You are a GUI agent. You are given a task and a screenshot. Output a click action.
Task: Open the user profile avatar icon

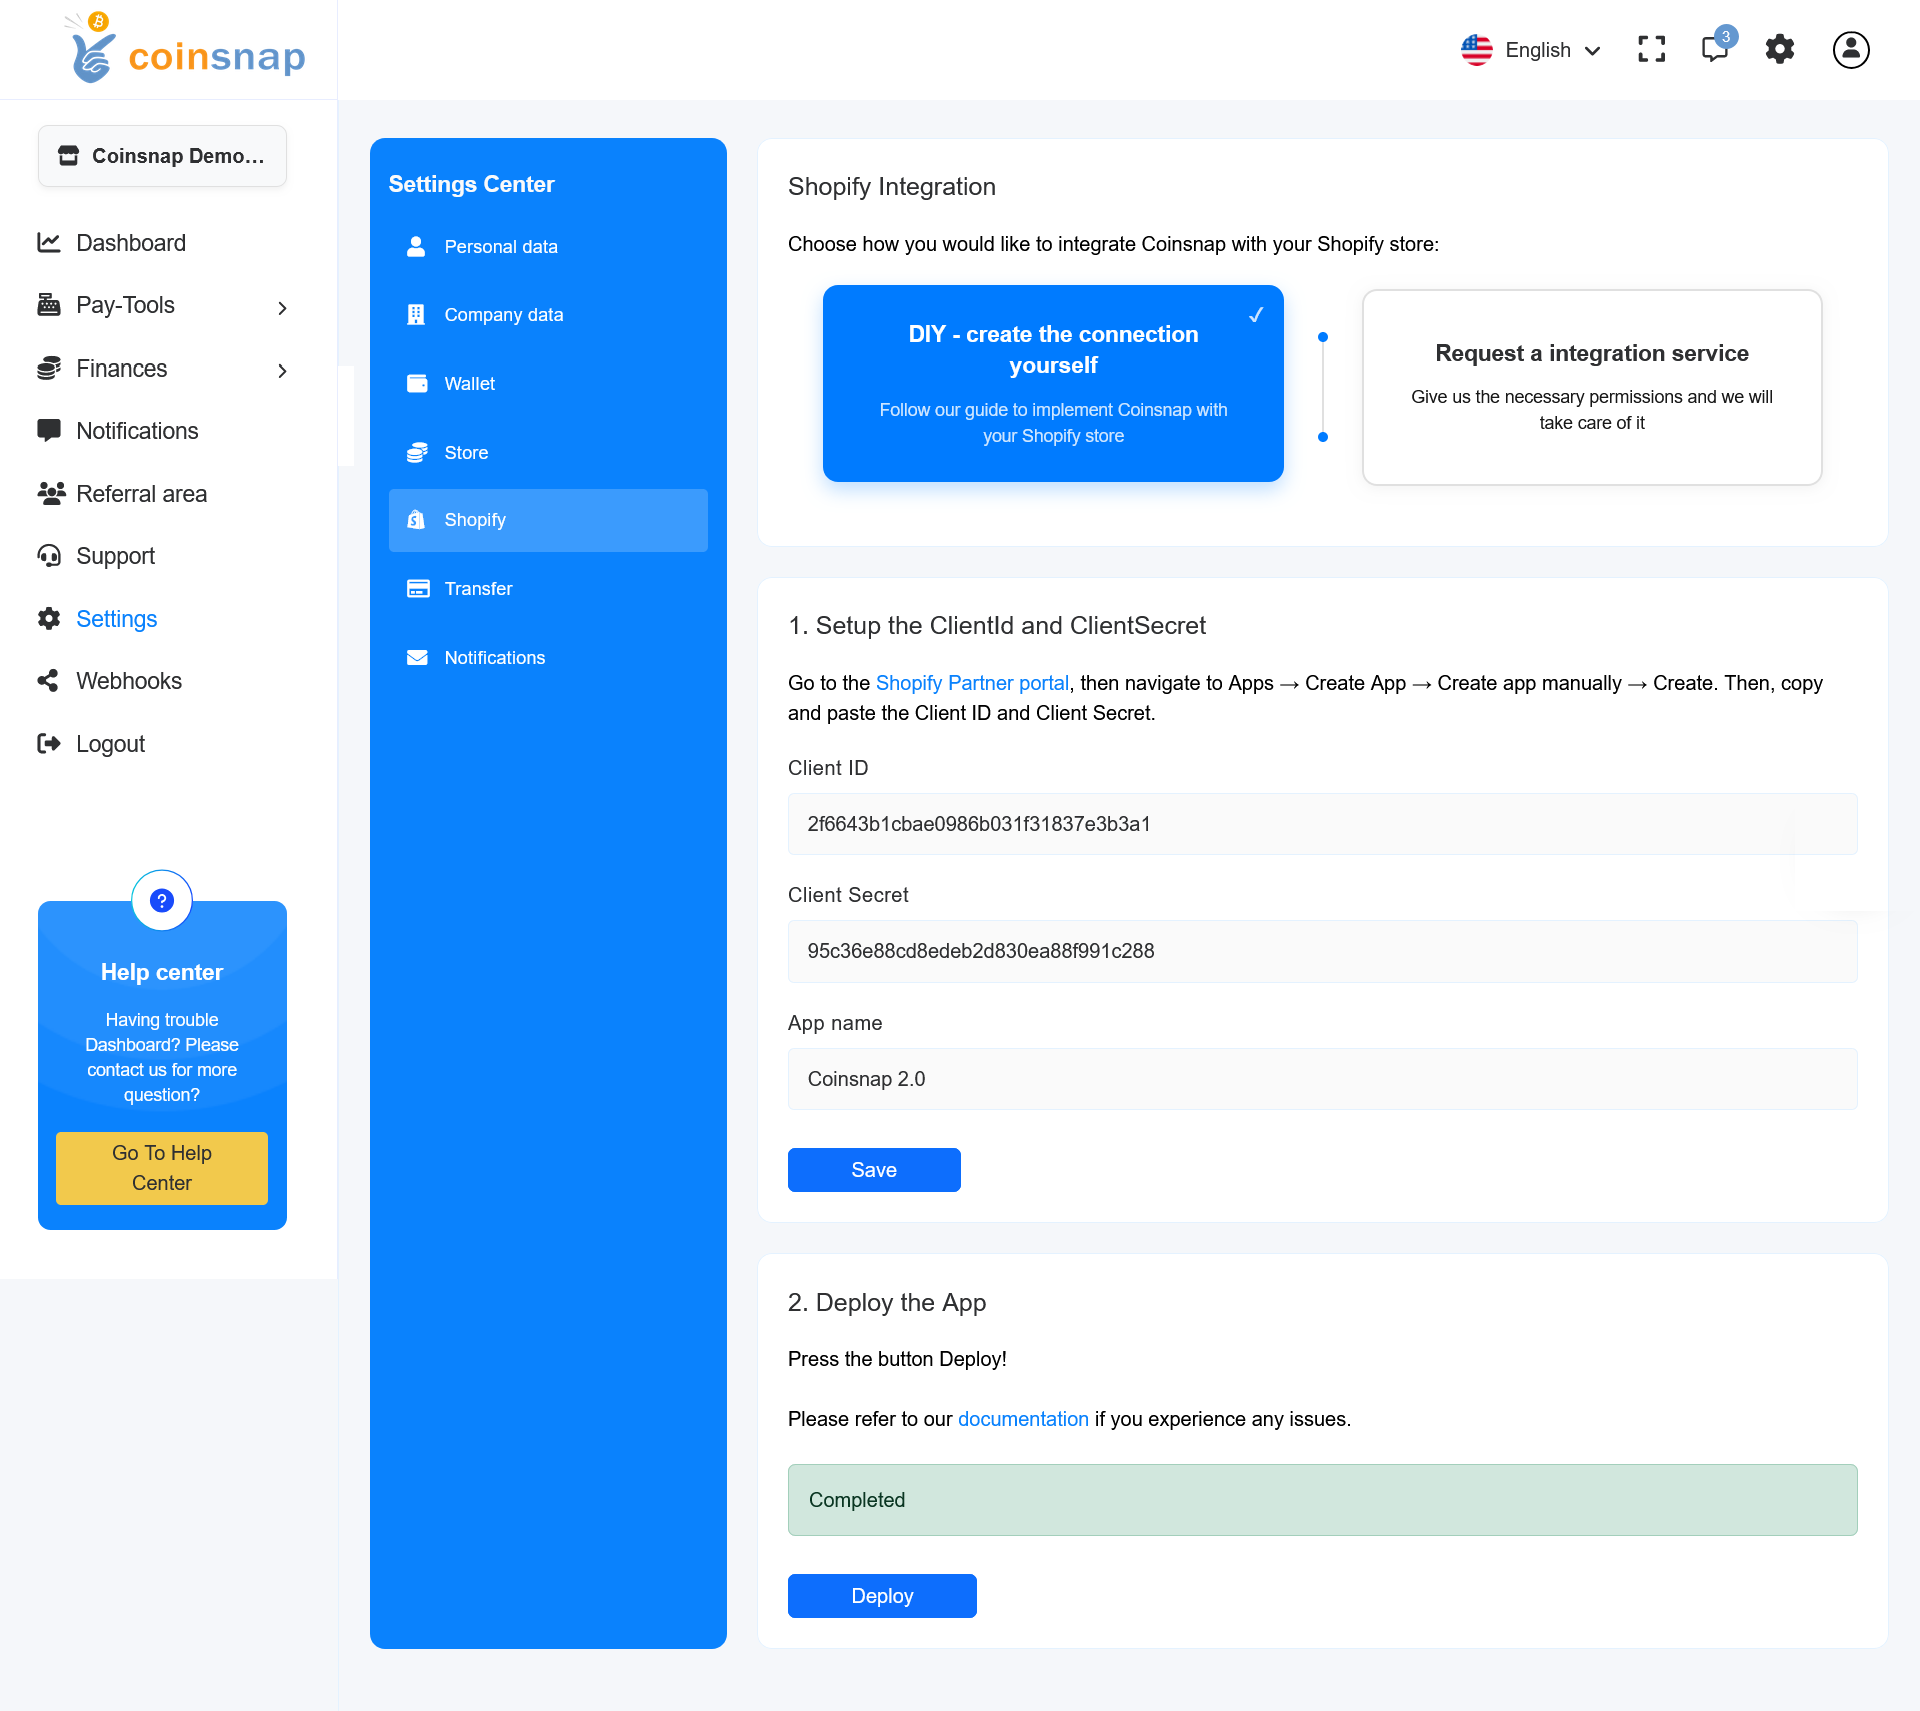1850,49
